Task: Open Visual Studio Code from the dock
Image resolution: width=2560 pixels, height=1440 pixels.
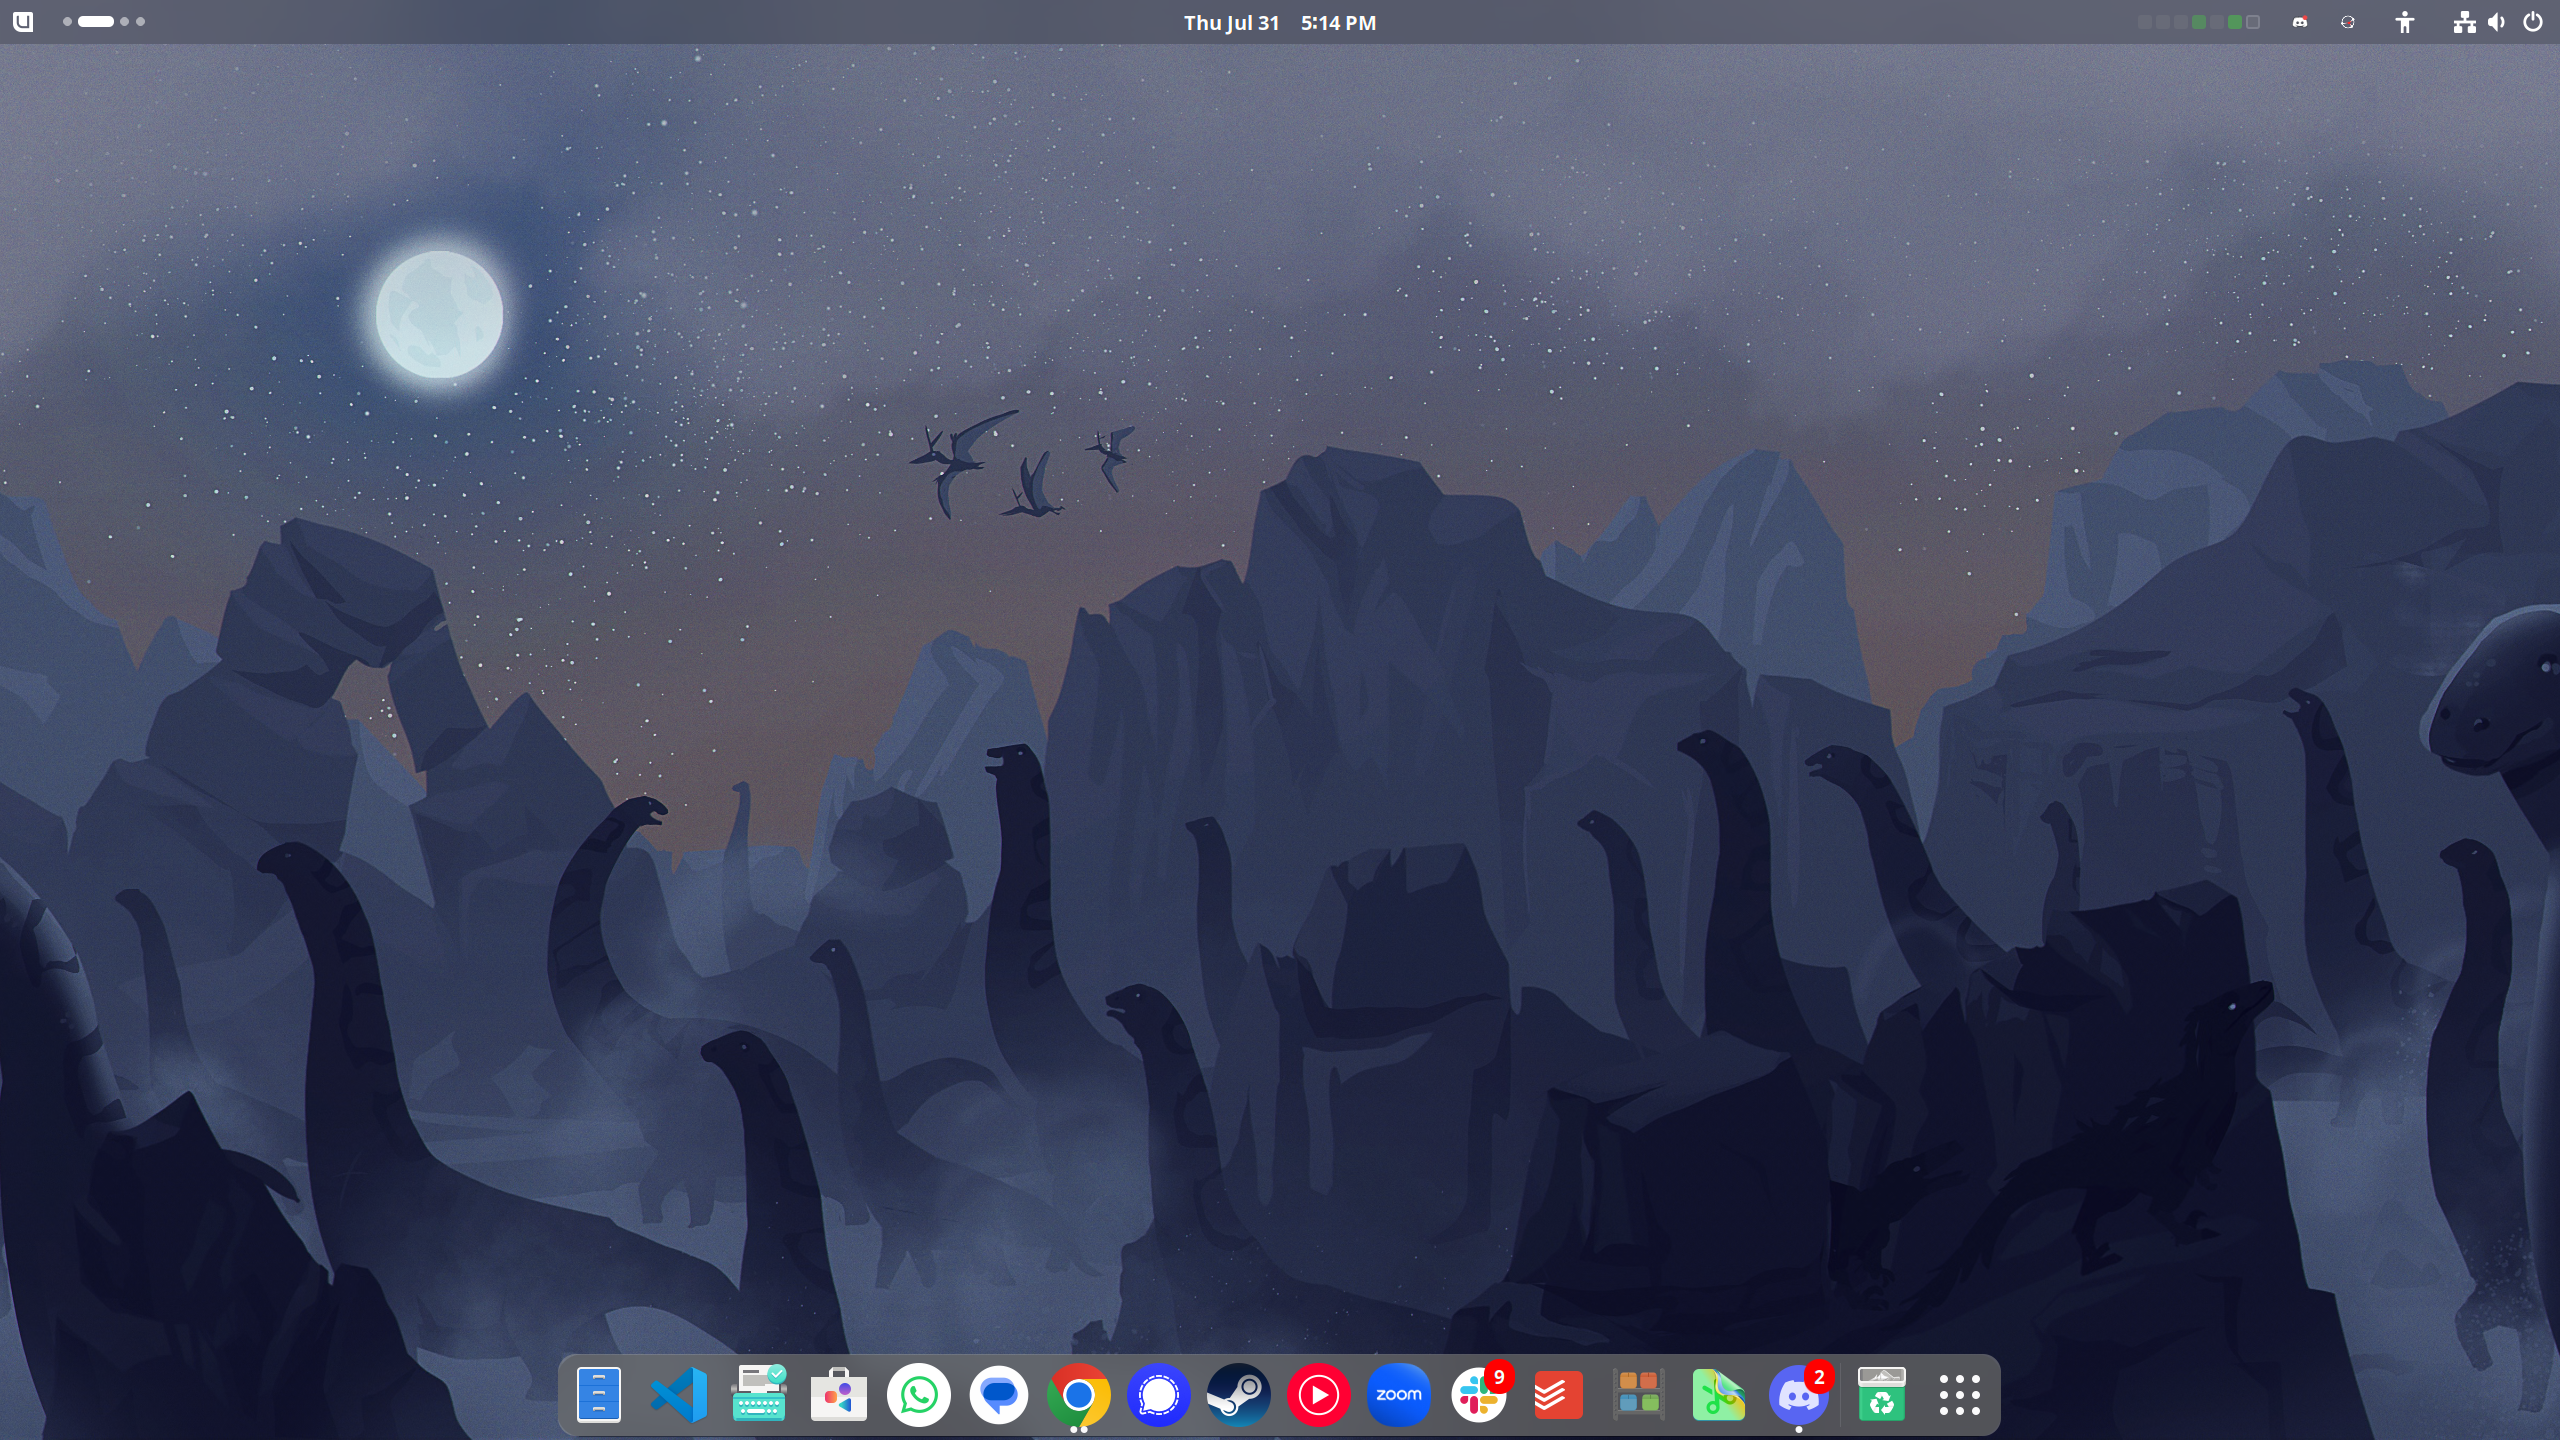Action: coord(679,1394)
